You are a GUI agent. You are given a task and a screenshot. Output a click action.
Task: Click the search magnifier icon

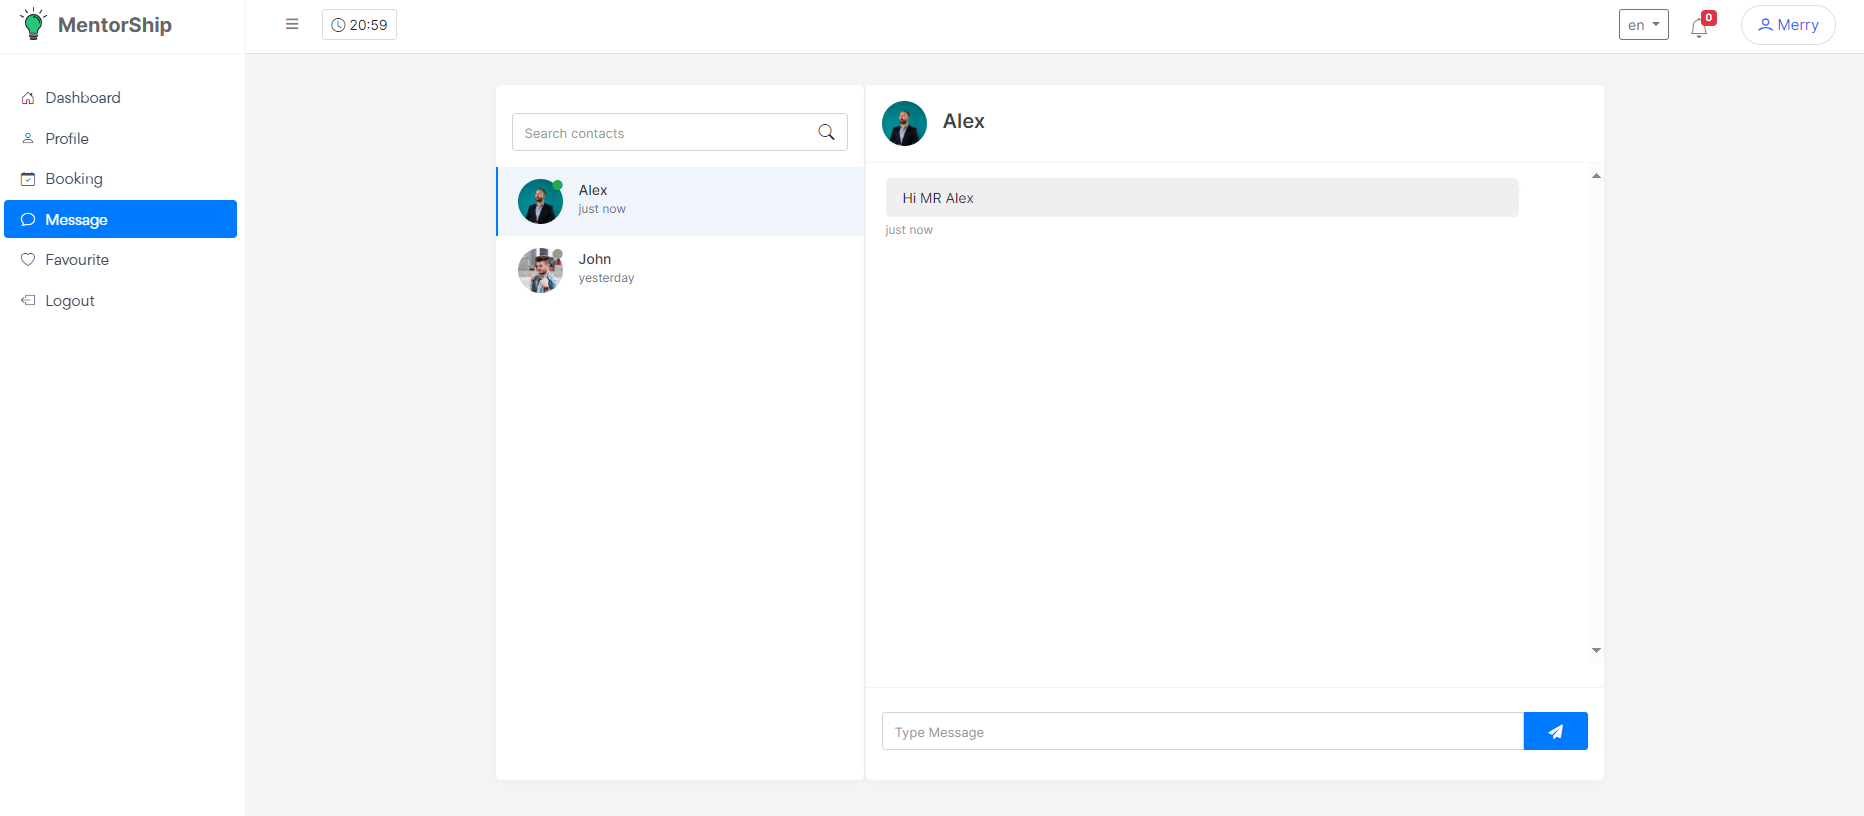pyautogui.click(x=826, y=132)
